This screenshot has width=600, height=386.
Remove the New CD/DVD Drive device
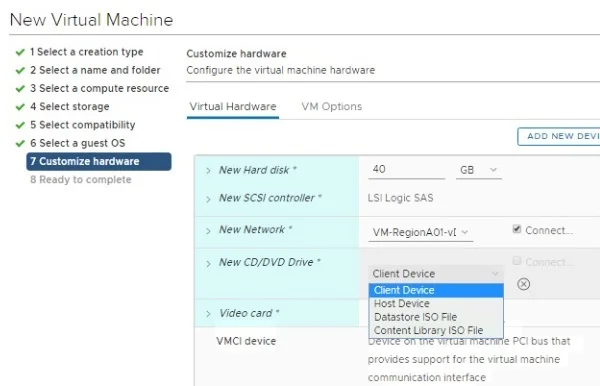(523, 284)
